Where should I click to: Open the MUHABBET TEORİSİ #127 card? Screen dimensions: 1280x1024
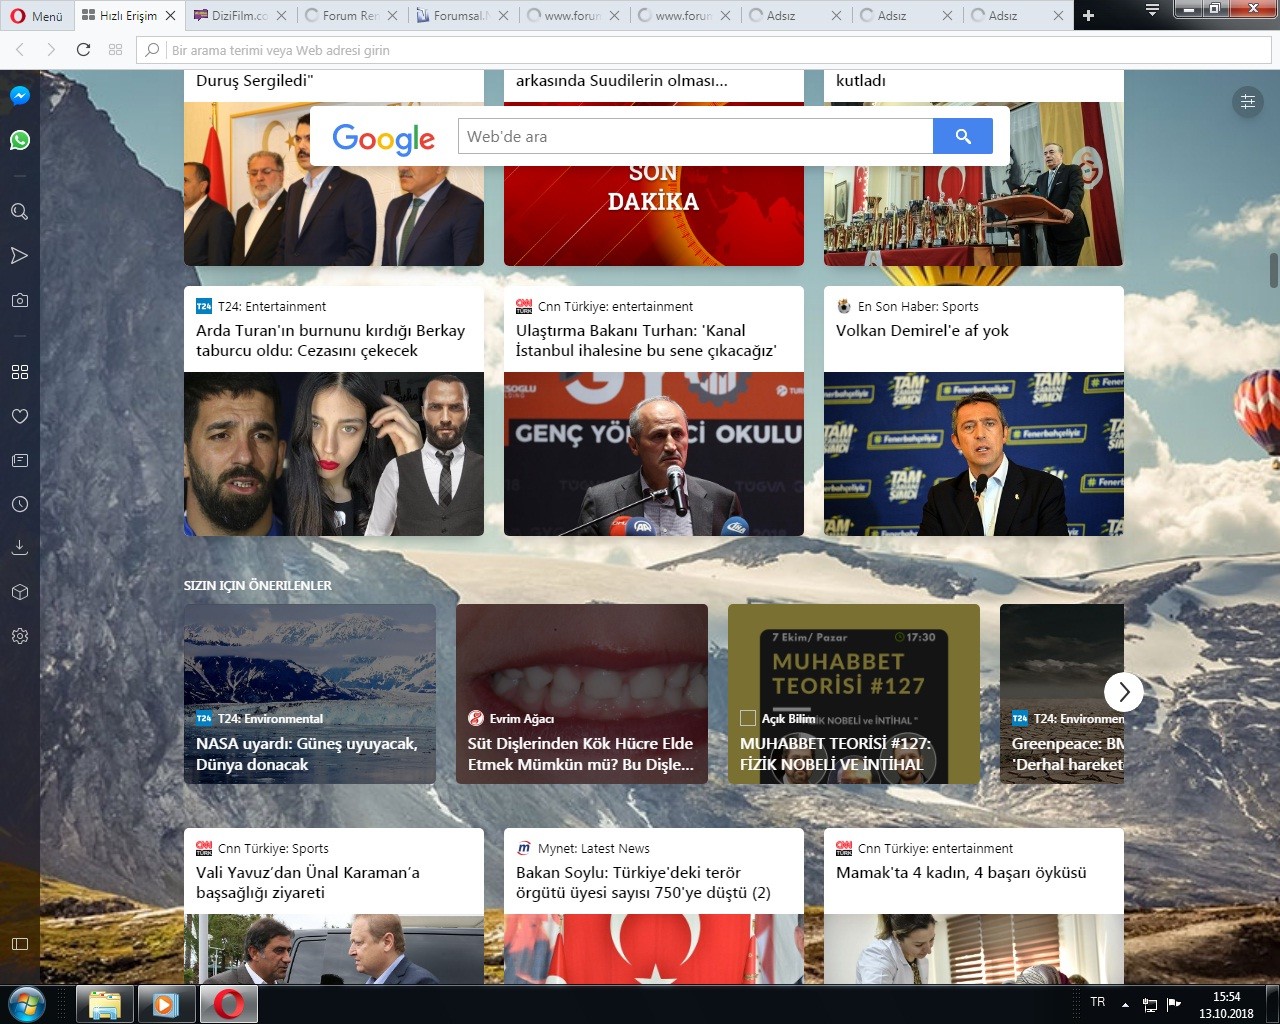(x=854, y=694)
